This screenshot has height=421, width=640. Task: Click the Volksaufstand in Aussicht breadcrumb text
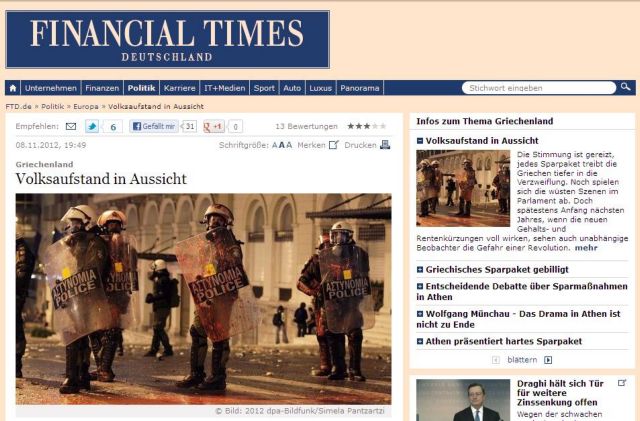(156, 107)
